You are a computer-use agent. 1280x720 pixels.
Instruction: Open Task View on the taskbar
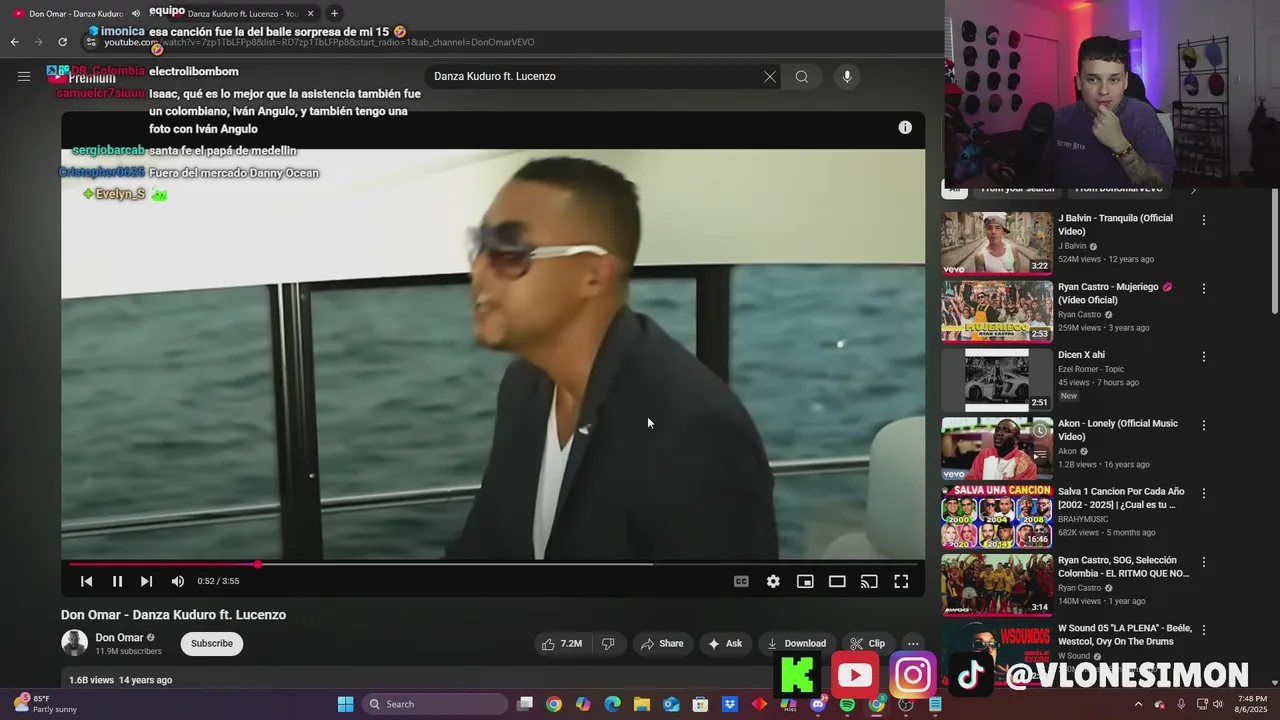pyautogui.click(x=525, y=704)
